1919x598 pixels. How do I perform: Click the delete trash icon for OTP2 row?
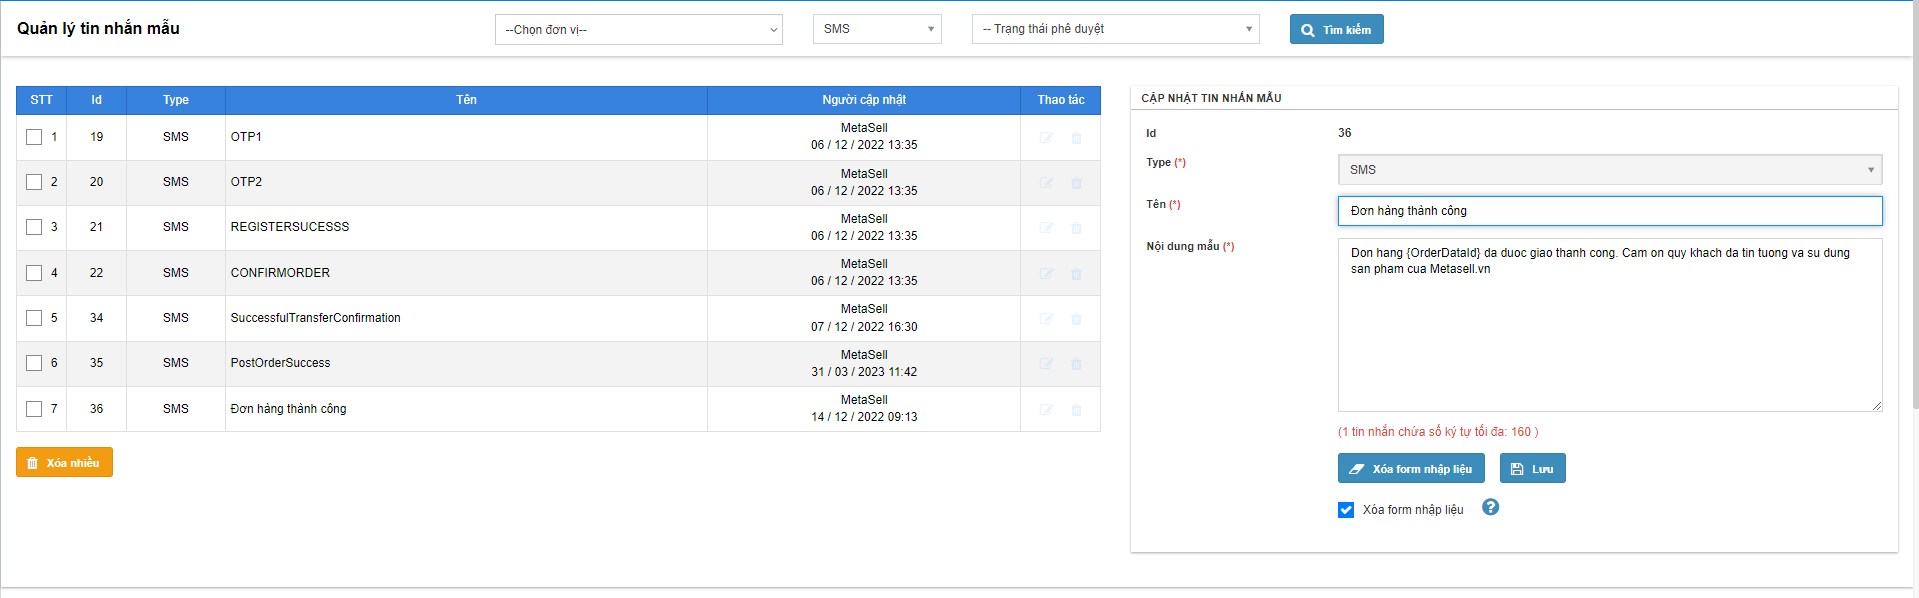click(1076, 183)
